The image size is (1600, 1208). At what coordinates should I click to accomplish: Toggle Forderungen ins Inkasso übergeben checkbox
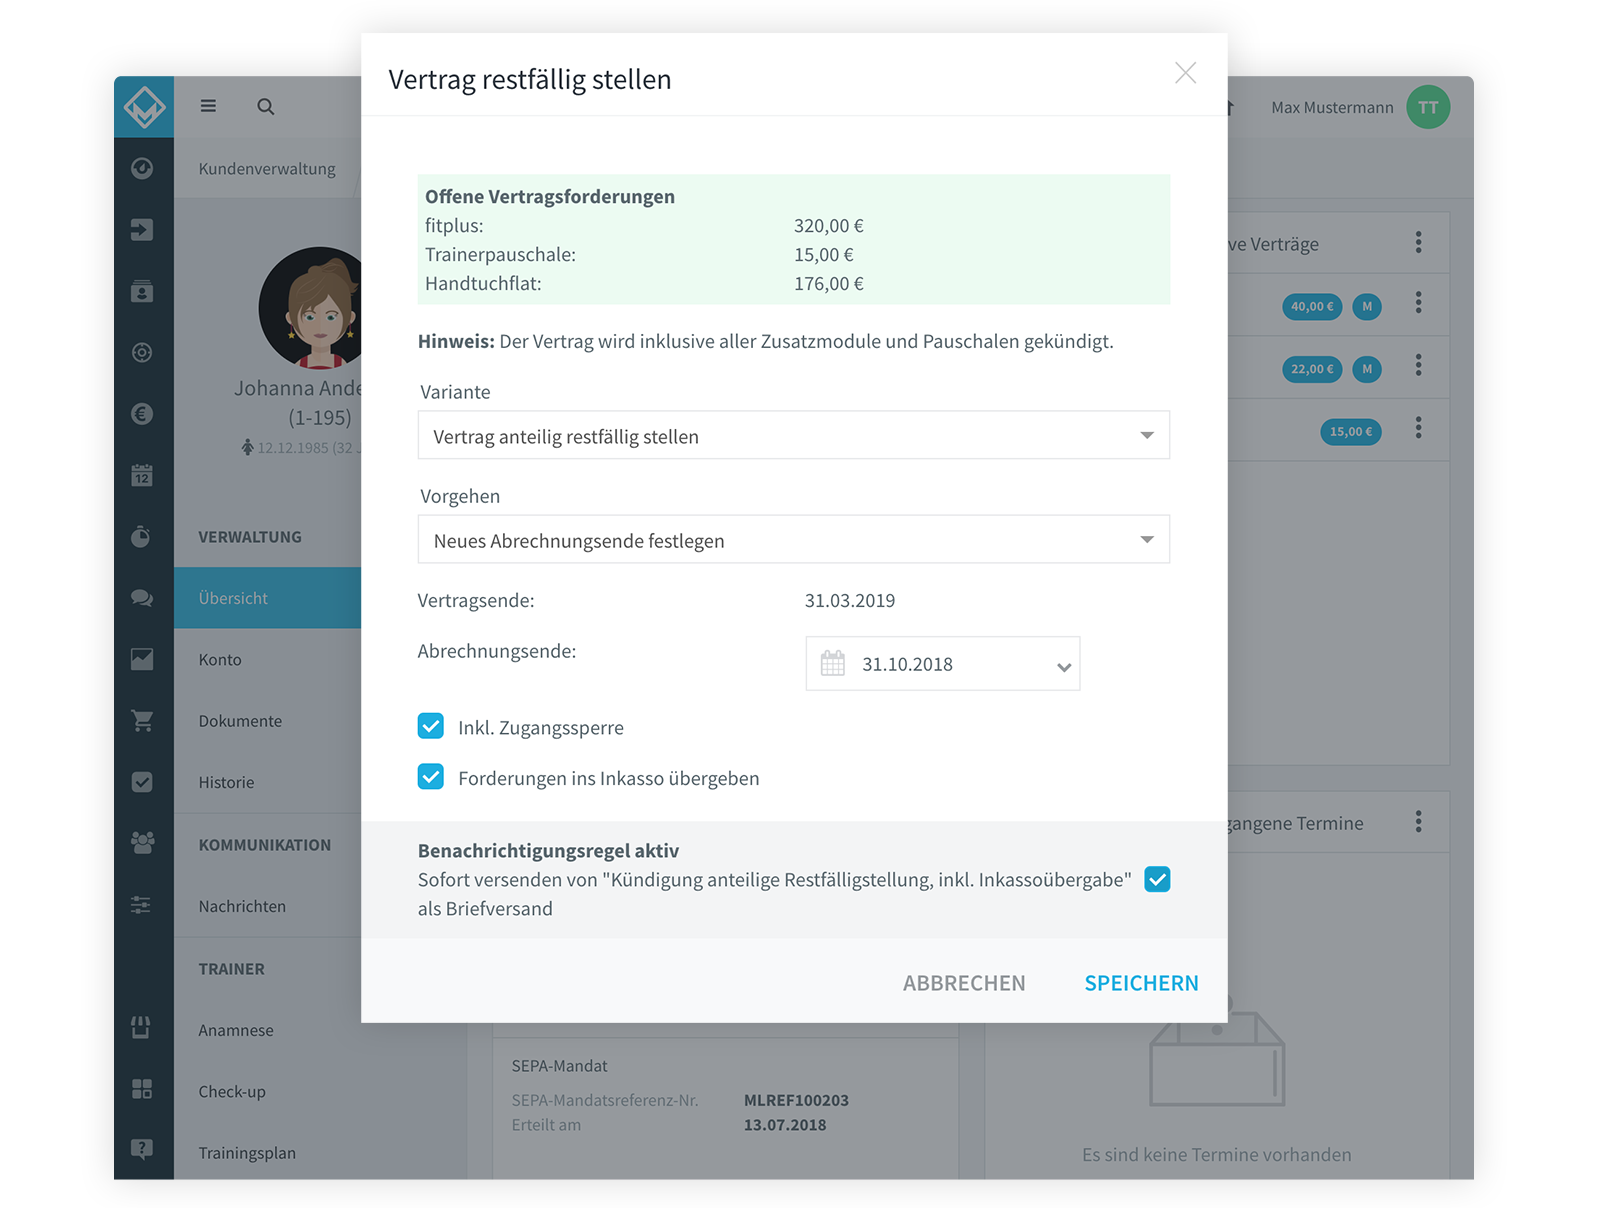tap(431, 777)
